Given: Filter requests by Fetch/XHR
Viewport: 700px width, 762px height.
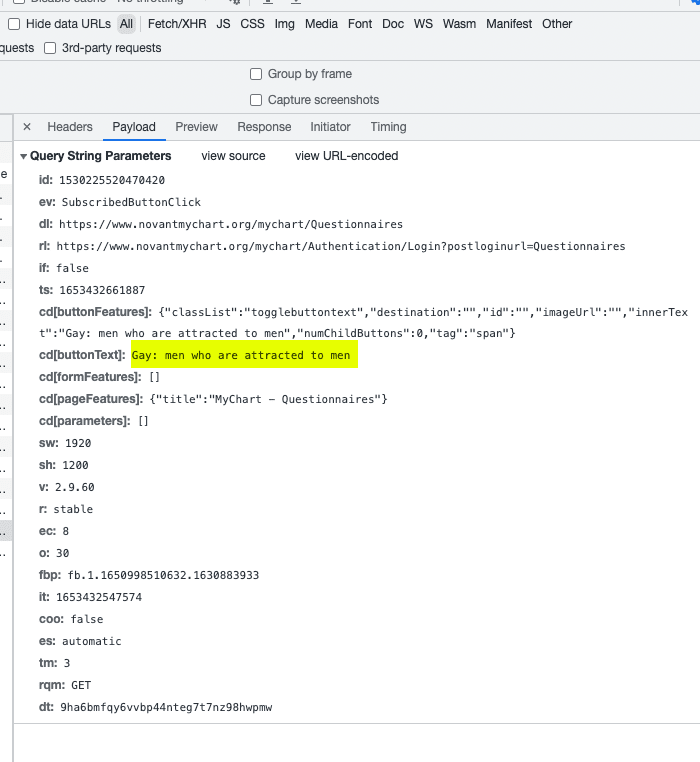Looking at the screenshot, I should (177, 24).
